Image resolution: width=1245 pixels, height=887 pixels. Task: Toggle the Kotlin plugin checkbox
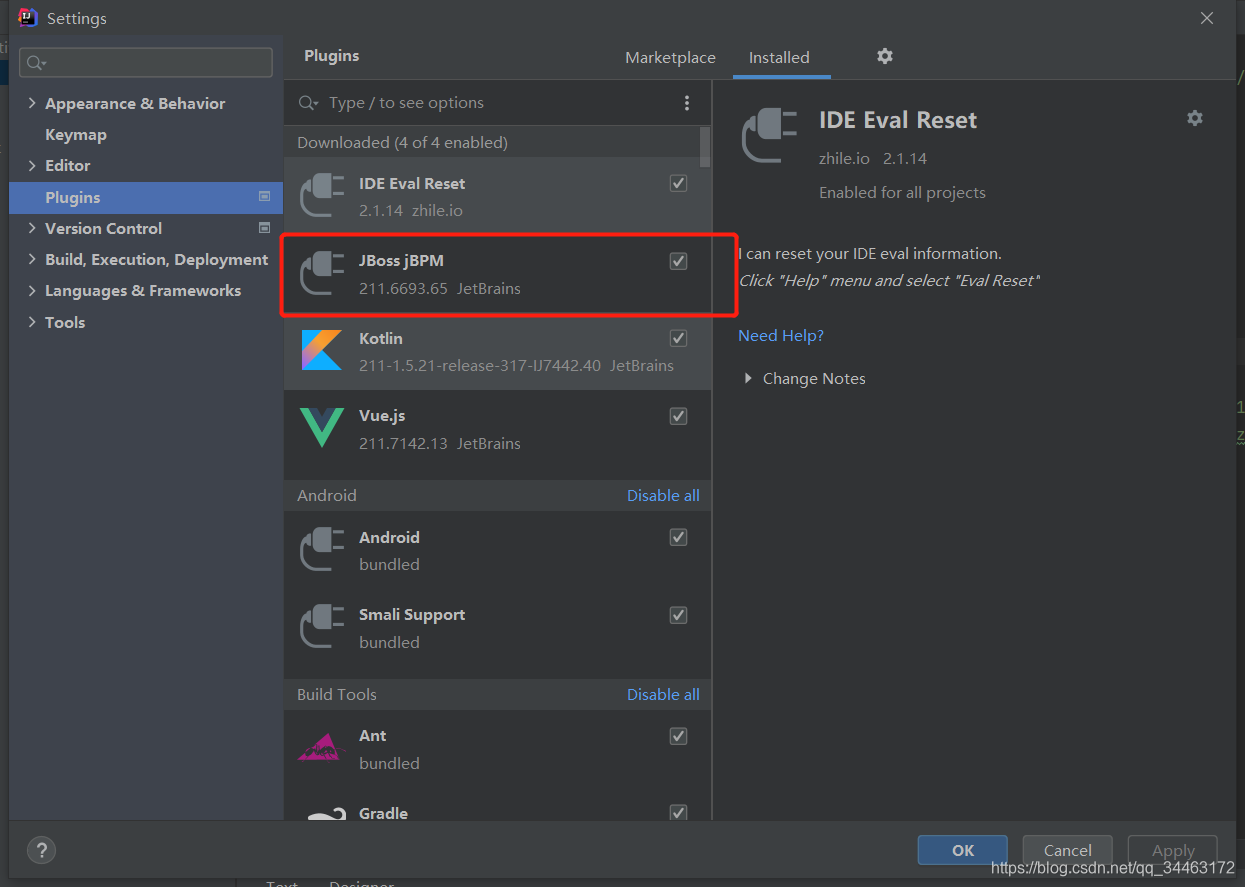coord(679,338)
